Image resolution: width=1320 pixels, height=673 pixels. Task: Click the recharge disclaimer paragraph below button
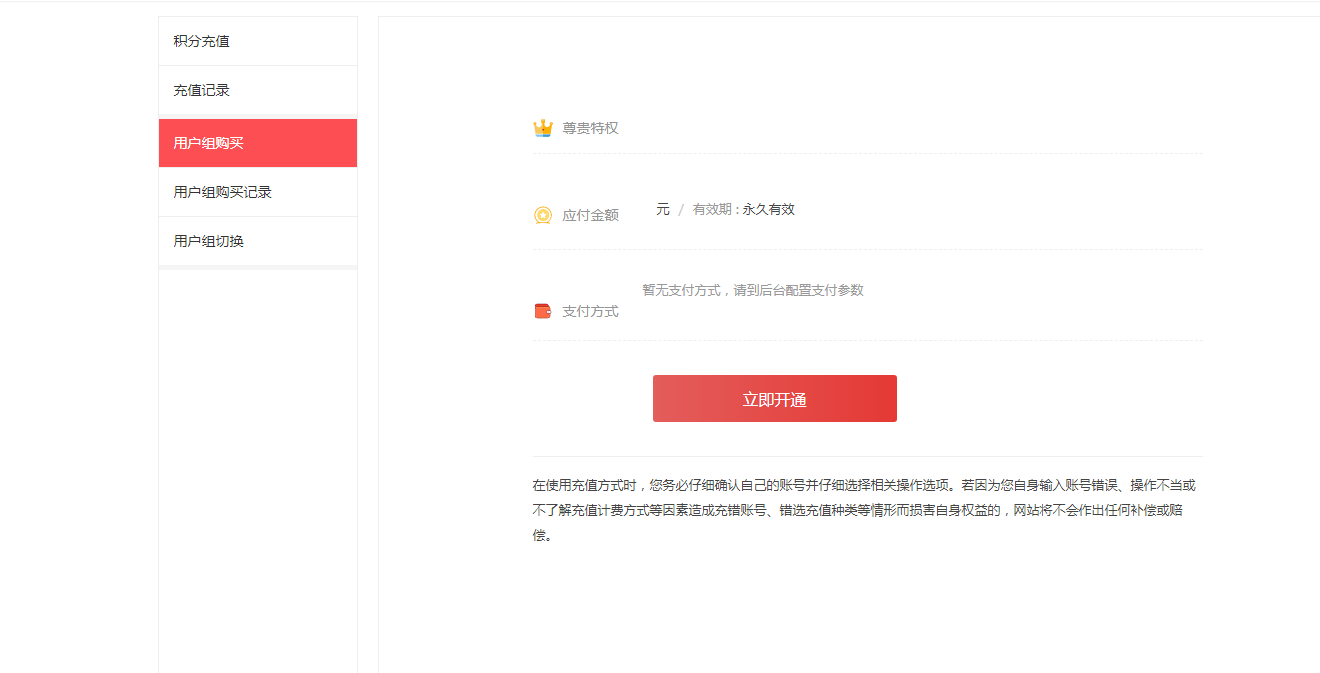point(866,510)
